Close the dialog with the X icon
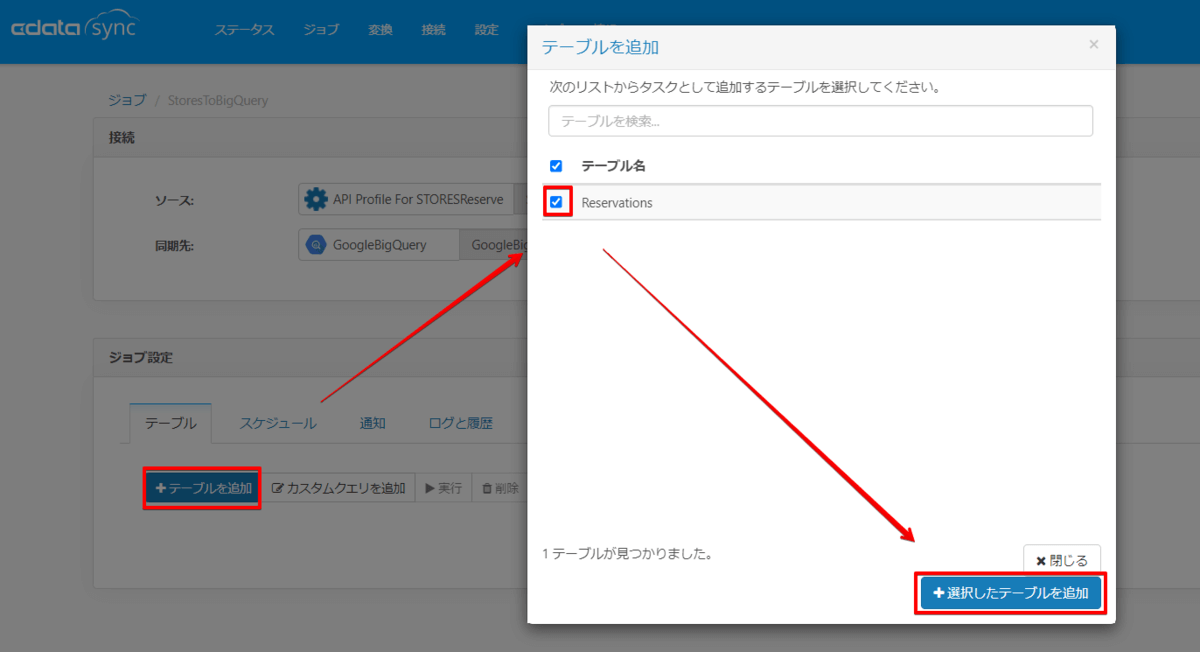The height and width of the screenshot is (652, 1200). pos(1093,45)
